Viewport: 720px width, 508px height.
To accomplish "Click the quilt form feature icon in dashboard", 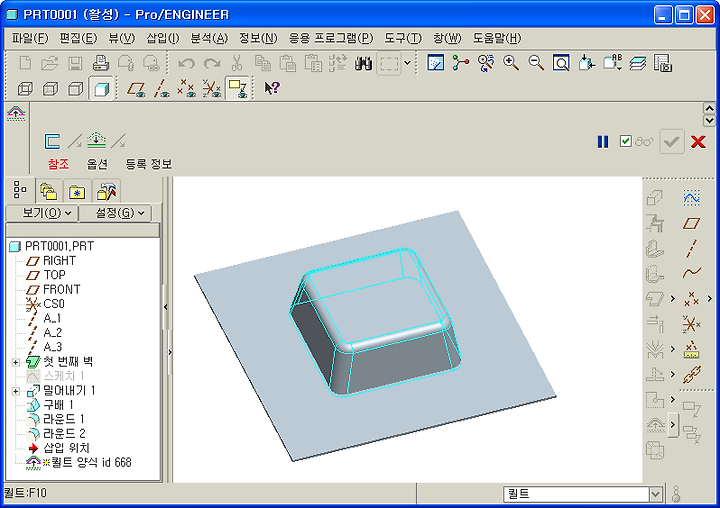I will tap(16, 113).
